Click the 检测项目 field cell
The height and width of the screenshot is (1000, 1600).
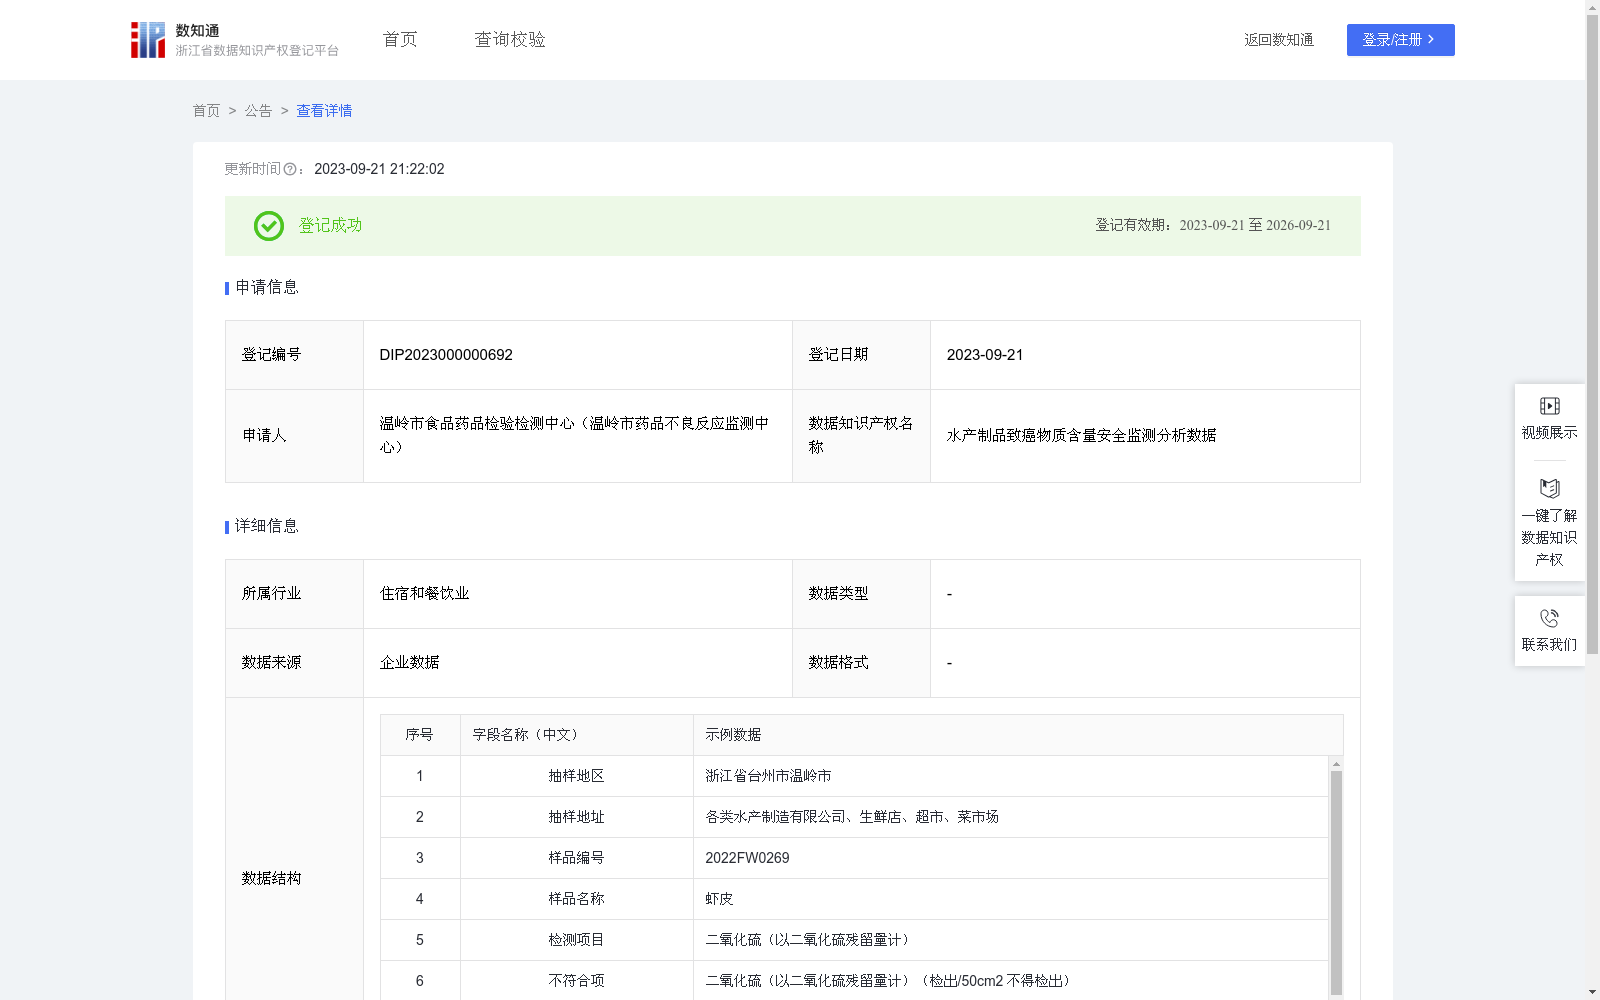point(577,940)
